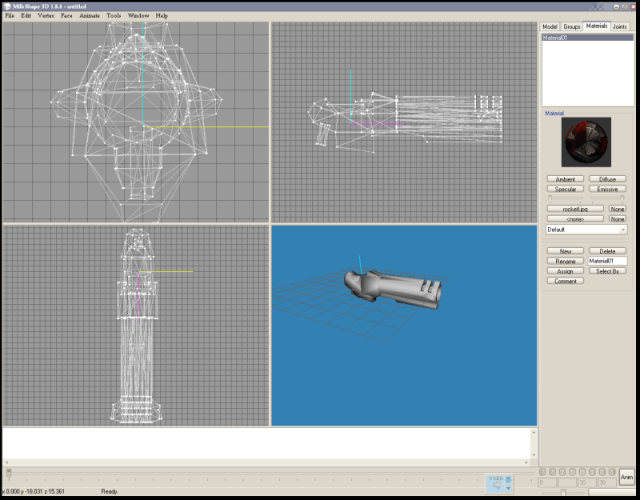Screen dimensions: 640x500
Task: Click the material preview sphere thumbnail
Action: pyautogui.click(x=585, y=143)
